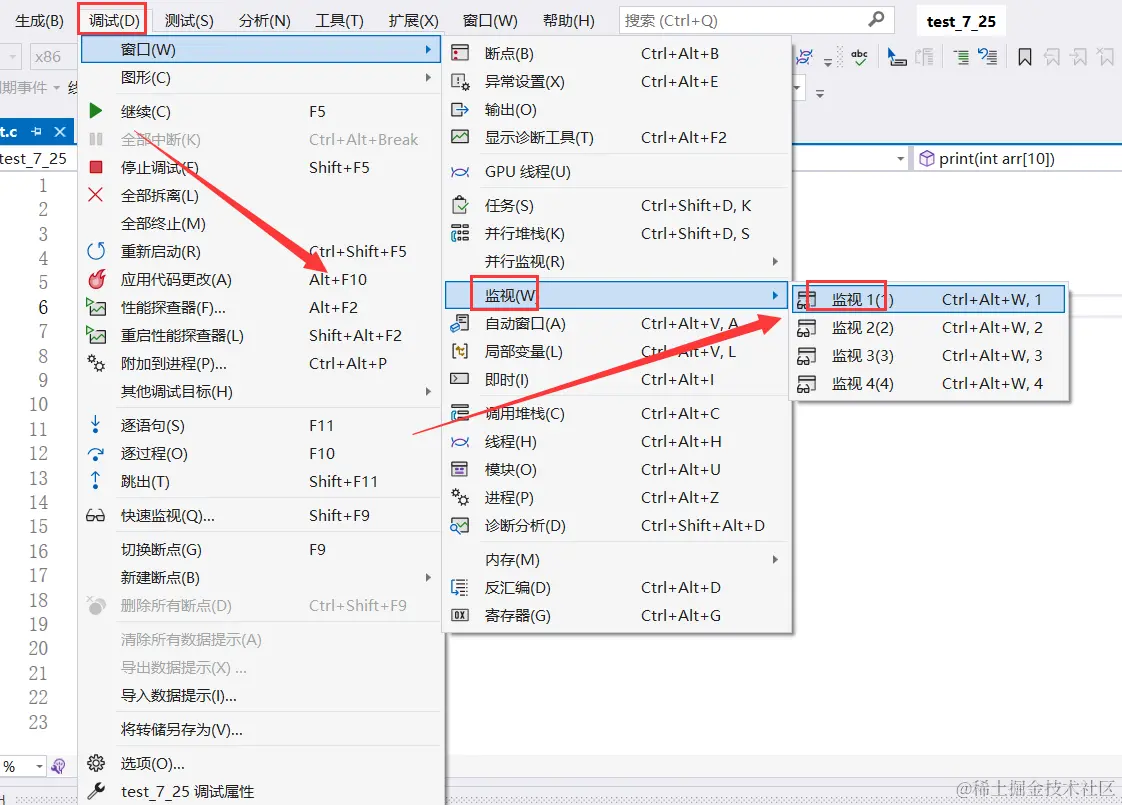The height and width of the screenshot is (805, 1122).
Task: Click the bookmark icon in the toolbar
Action: point(1025,57)
